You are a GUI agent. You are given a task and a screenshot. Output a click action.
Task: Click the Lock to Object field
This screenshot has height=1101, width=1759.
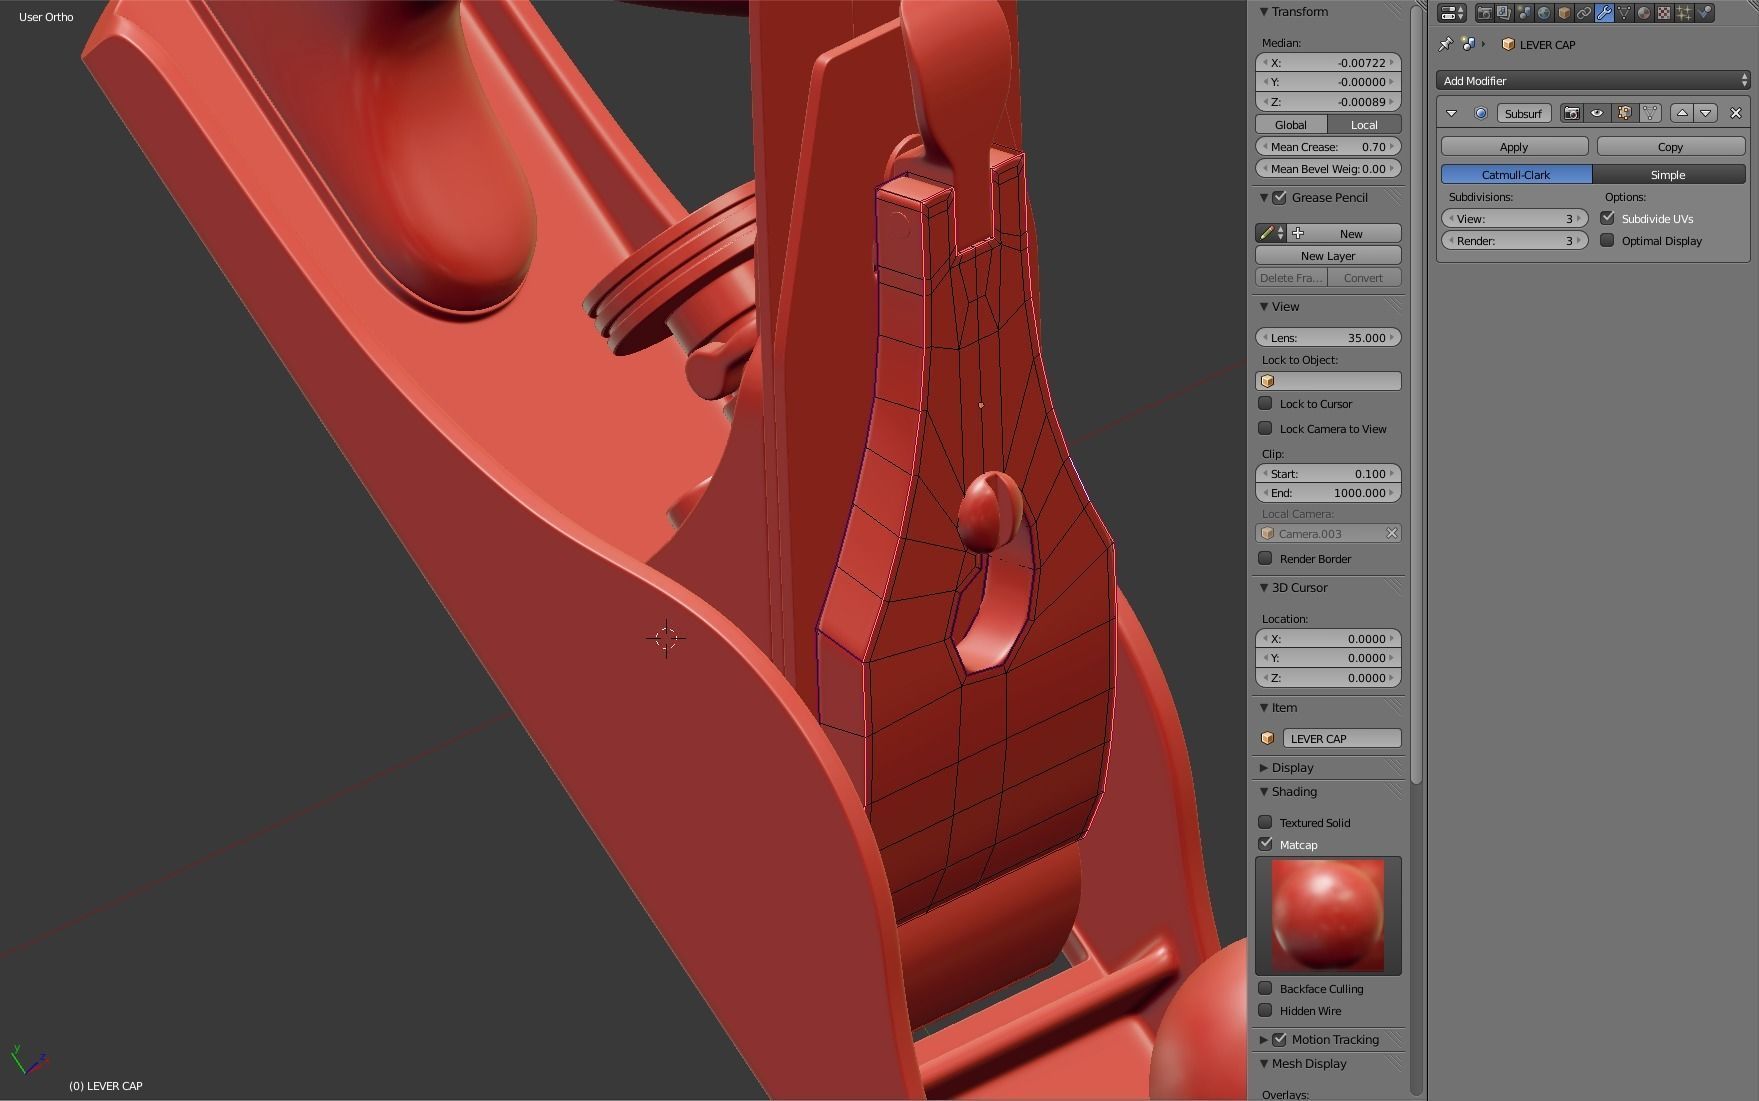click(x=1328, y=381)
